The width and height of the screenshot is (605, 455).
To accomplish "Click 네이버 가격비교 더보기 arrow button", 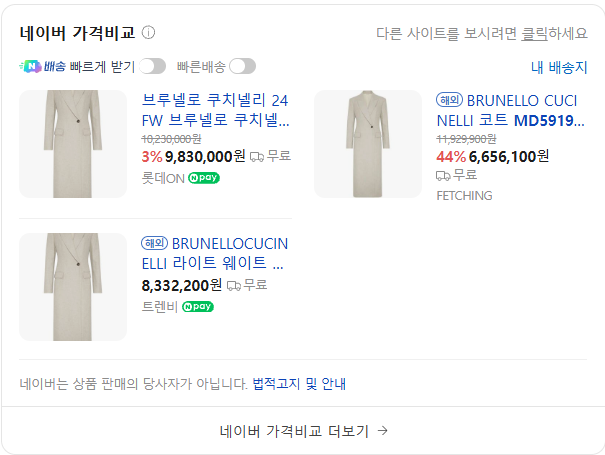I will coord(303,431).
